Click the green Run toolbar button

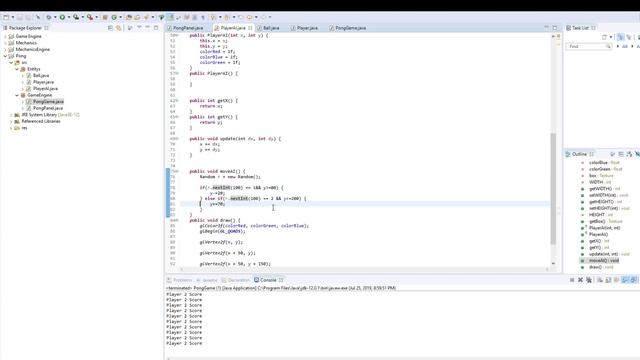coord(62,17)
